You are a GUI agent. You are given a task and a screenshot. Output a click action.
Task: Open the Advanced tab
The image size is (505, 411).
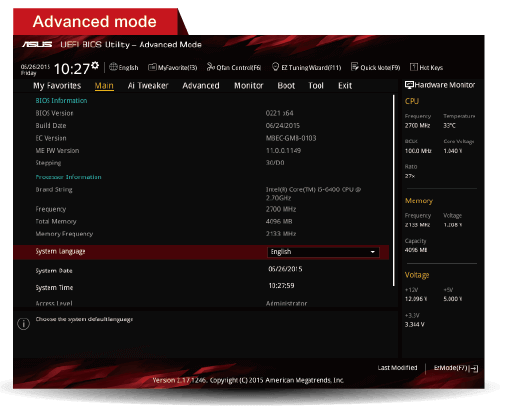201,86
